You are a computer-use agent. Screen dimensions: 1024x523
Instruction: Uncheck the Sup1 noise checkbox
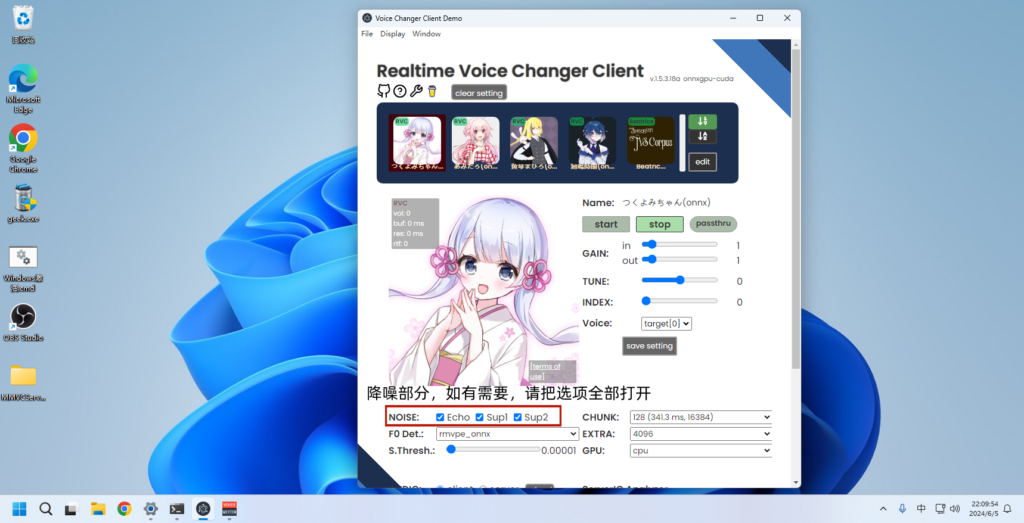point(479,417)
